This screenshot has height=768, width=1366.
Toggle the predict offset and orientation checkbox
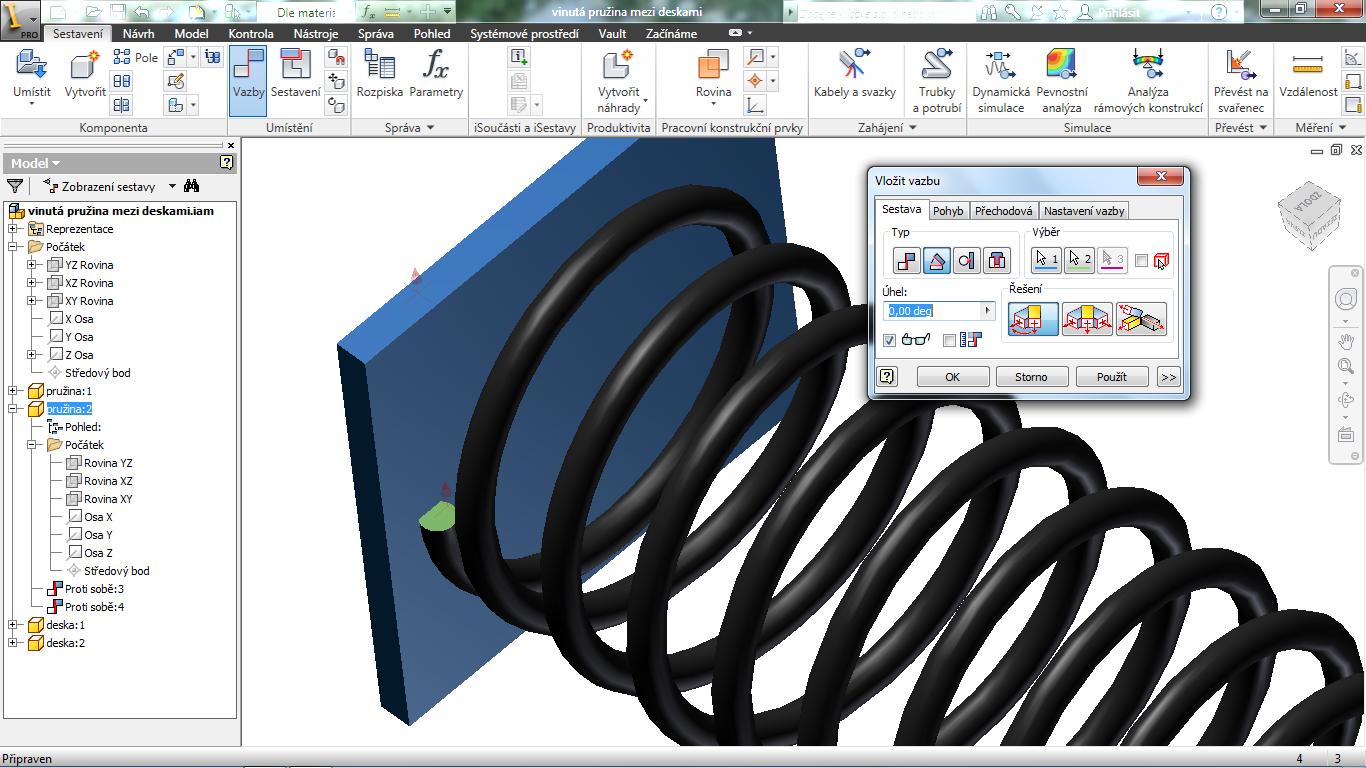point(949,341)
